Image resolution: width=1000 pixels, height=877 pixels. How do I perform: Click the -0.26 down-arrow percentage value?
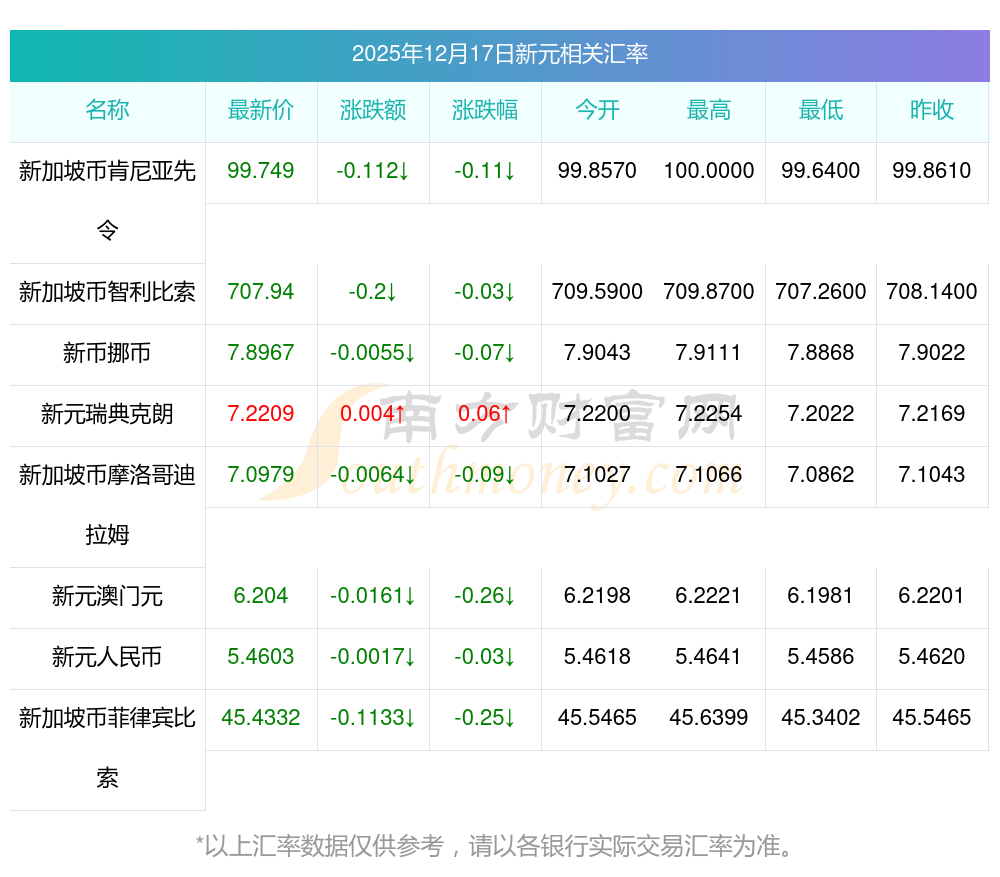coord(485,596)
